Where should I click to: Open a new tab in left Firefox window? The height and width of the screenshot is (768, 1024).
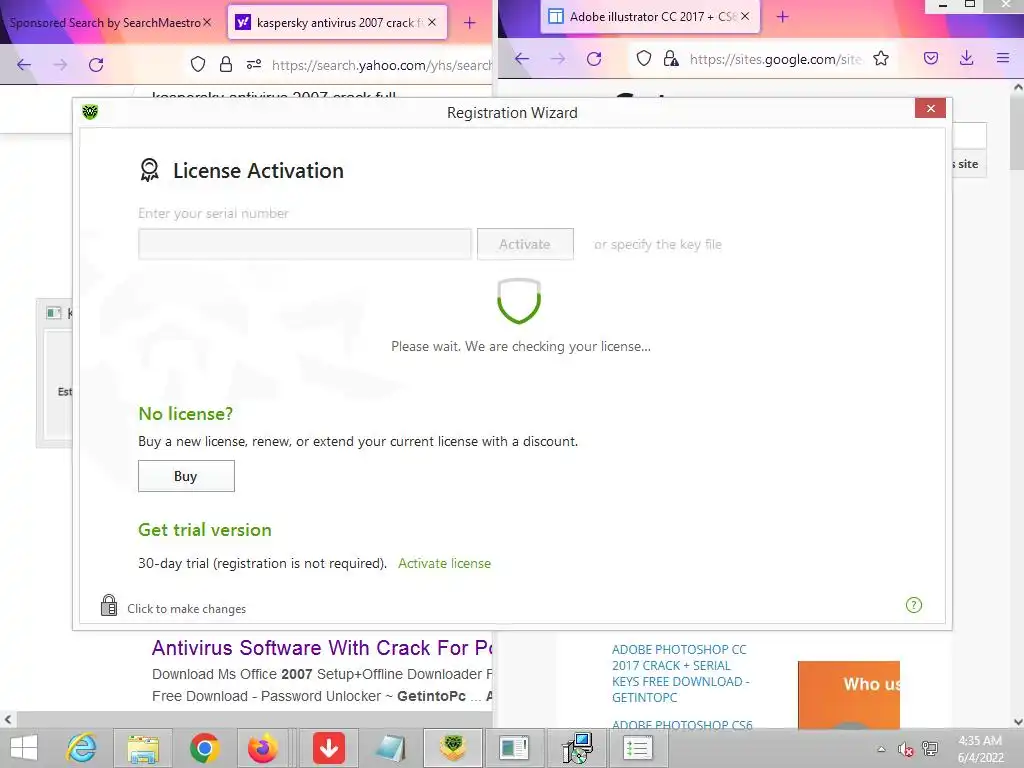(470, 23)
